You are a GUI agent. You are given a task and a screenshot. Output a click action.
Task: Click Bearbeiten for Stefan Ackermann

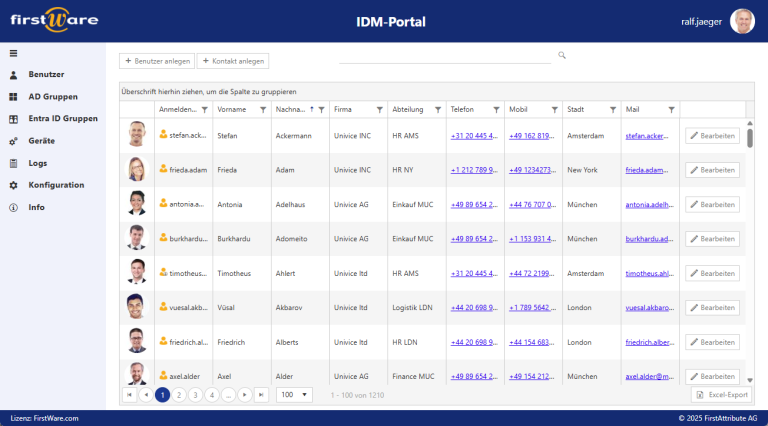[712, 136]
